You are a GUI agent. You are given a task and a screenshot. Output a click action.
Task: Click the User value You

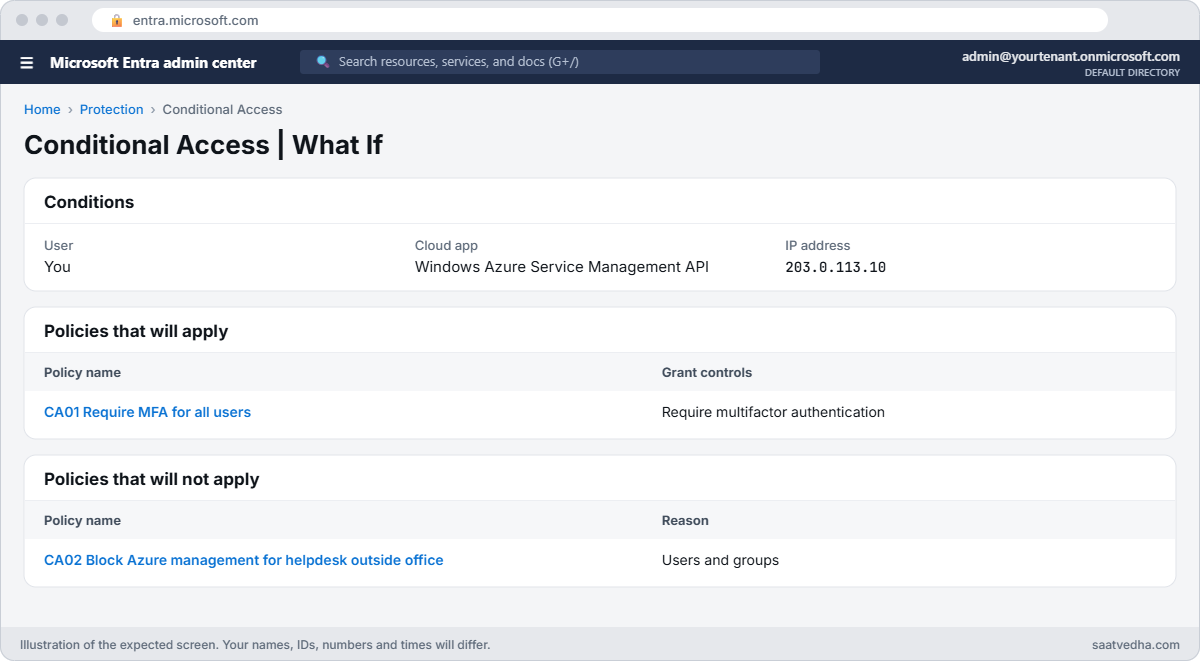pyautogui.click(x=57, y=267)
